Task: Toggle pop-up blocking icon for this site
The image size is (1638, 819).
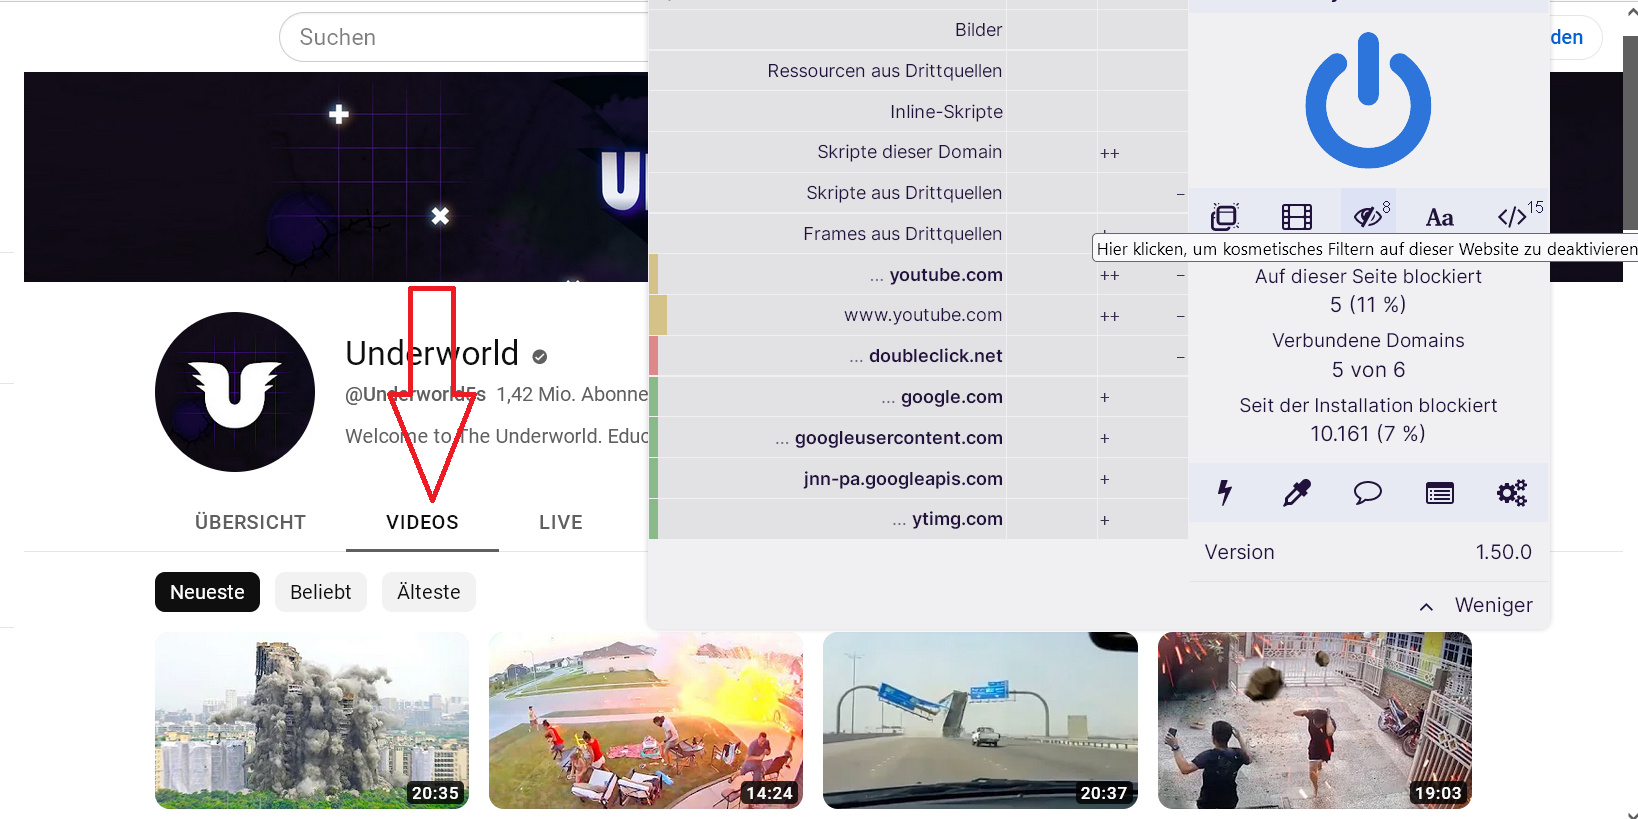Action: (1225, 216)
